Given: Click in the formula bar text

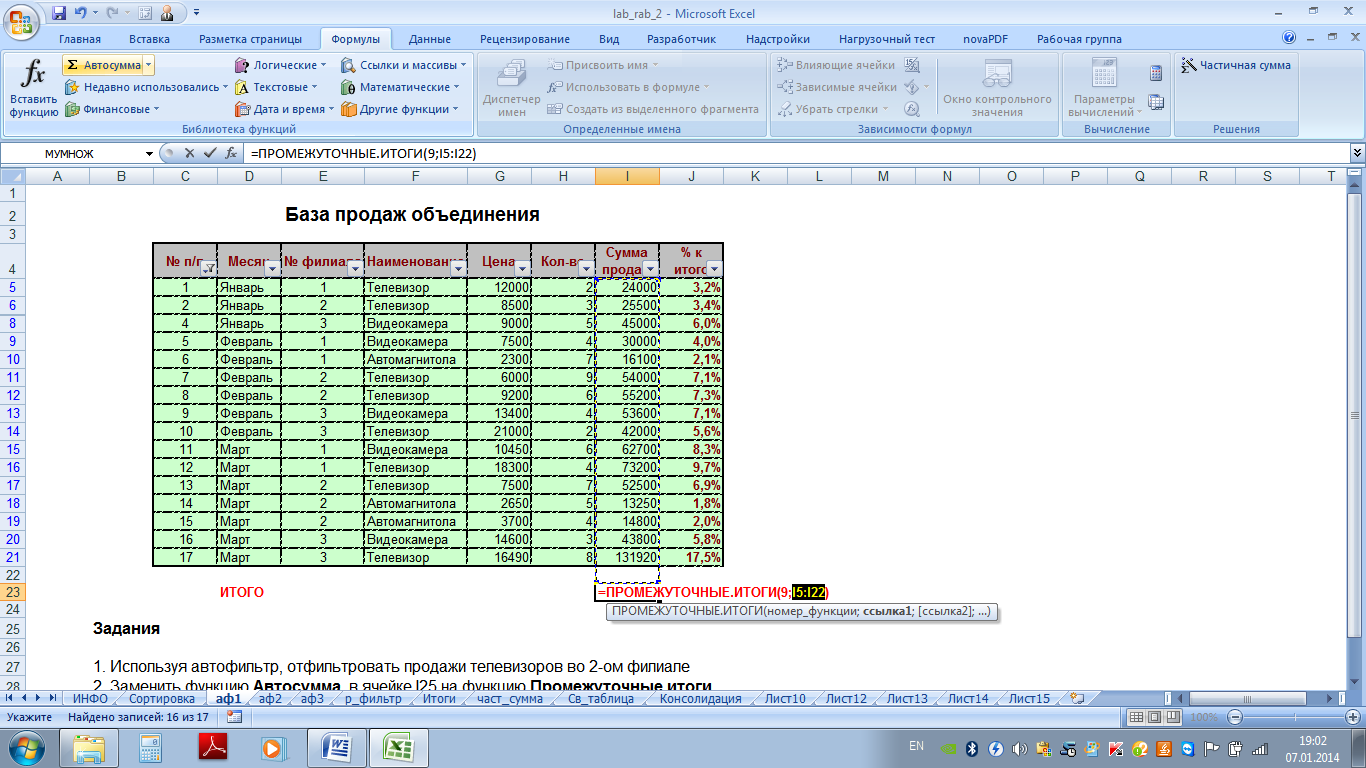Looking at the screenshot, I should pos(796,154).
